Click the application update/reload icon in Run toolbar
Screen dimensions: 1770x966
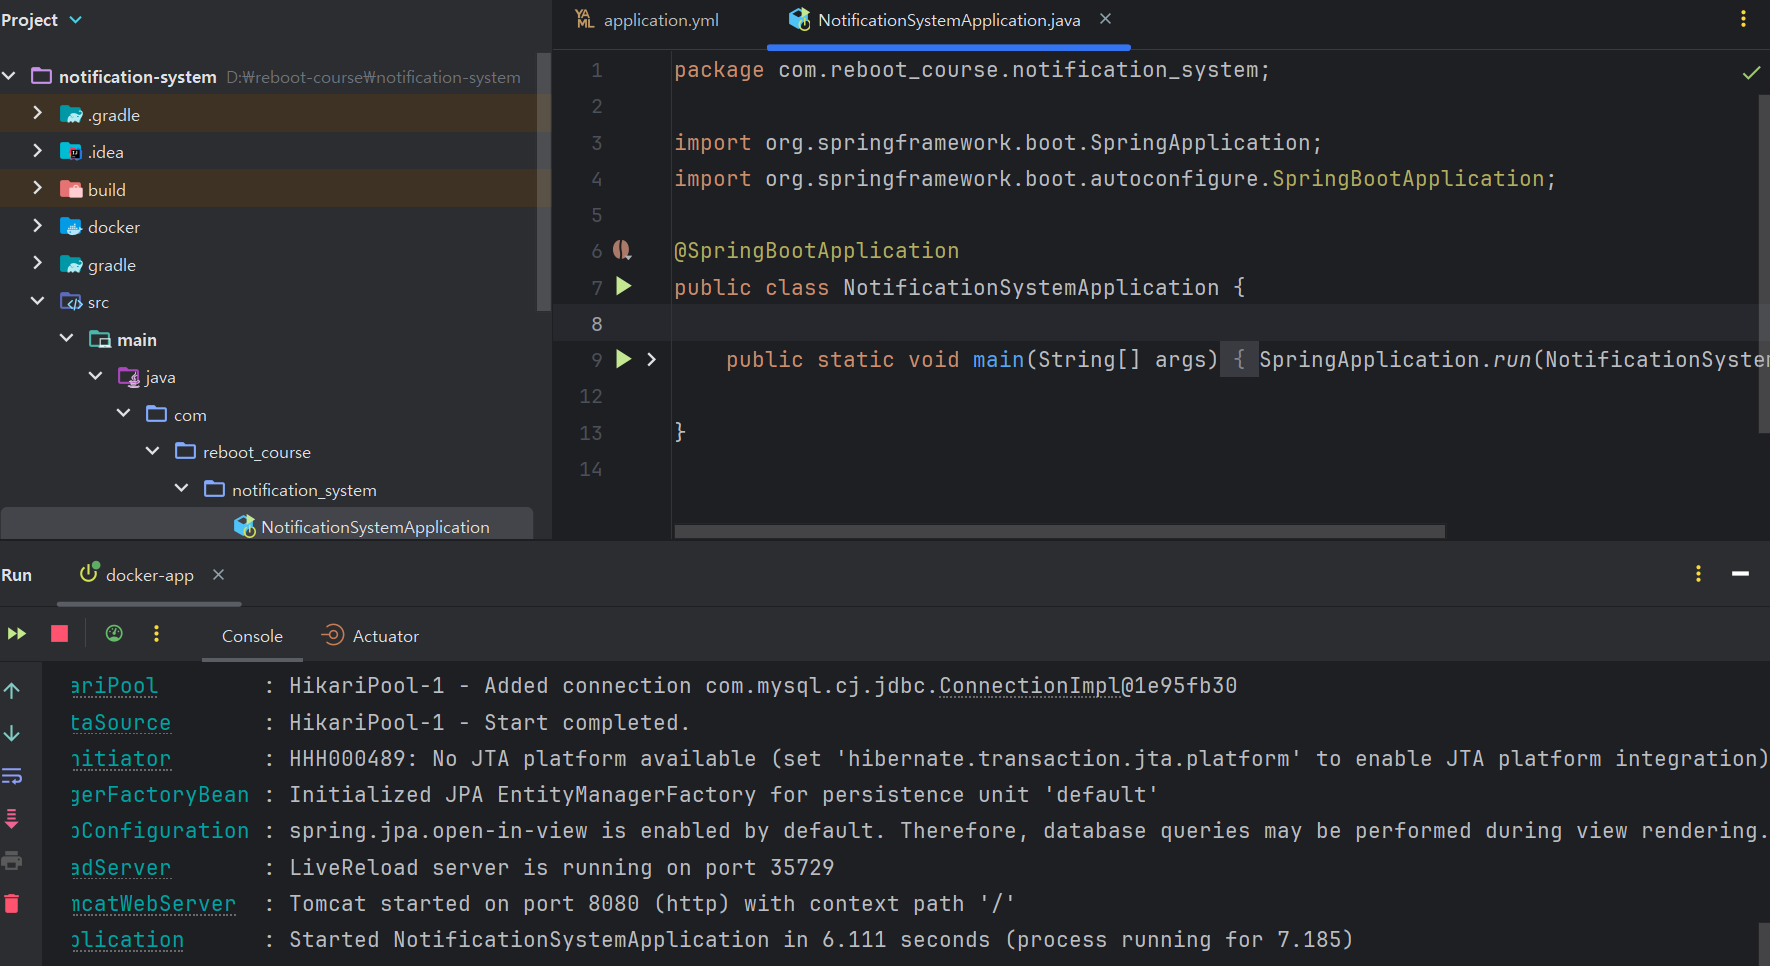tap(114, 634)
